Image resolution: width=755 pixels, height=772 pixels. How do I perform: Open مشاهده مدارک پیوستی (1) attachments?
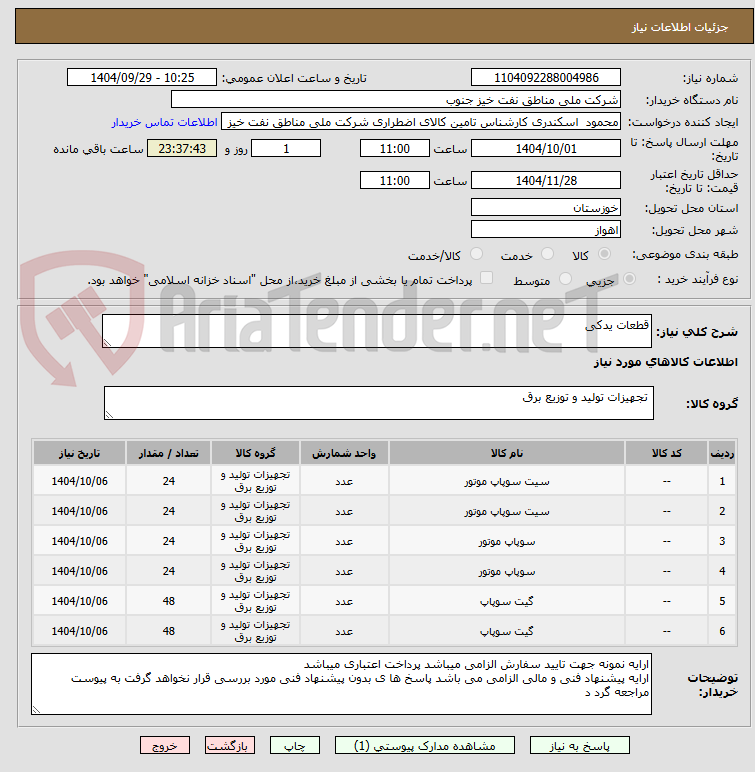coord(425,745)
